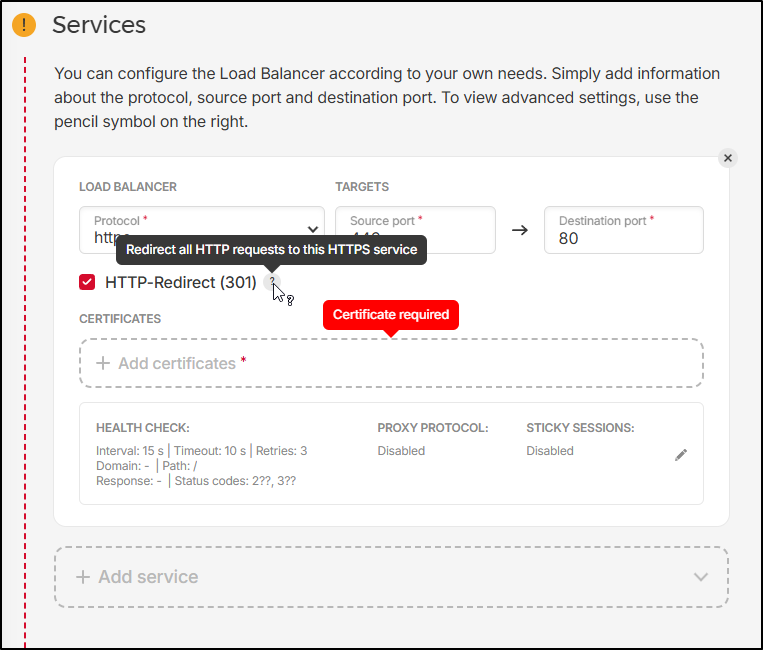The width and height of the screenshot is (763, 650).
Task: Uncheck the HTTP-Redirect checkbox
Action: (x=87, y=282)
